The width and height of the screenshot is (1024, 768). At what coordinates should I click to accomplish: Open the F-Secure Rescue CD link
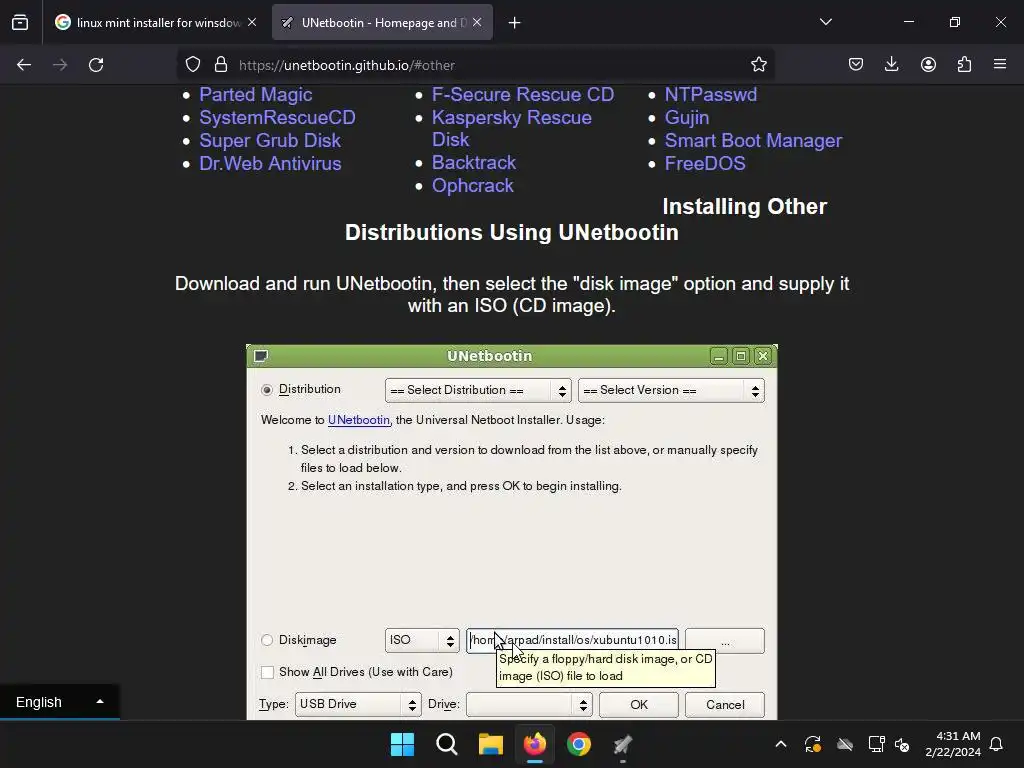point(522,95)
